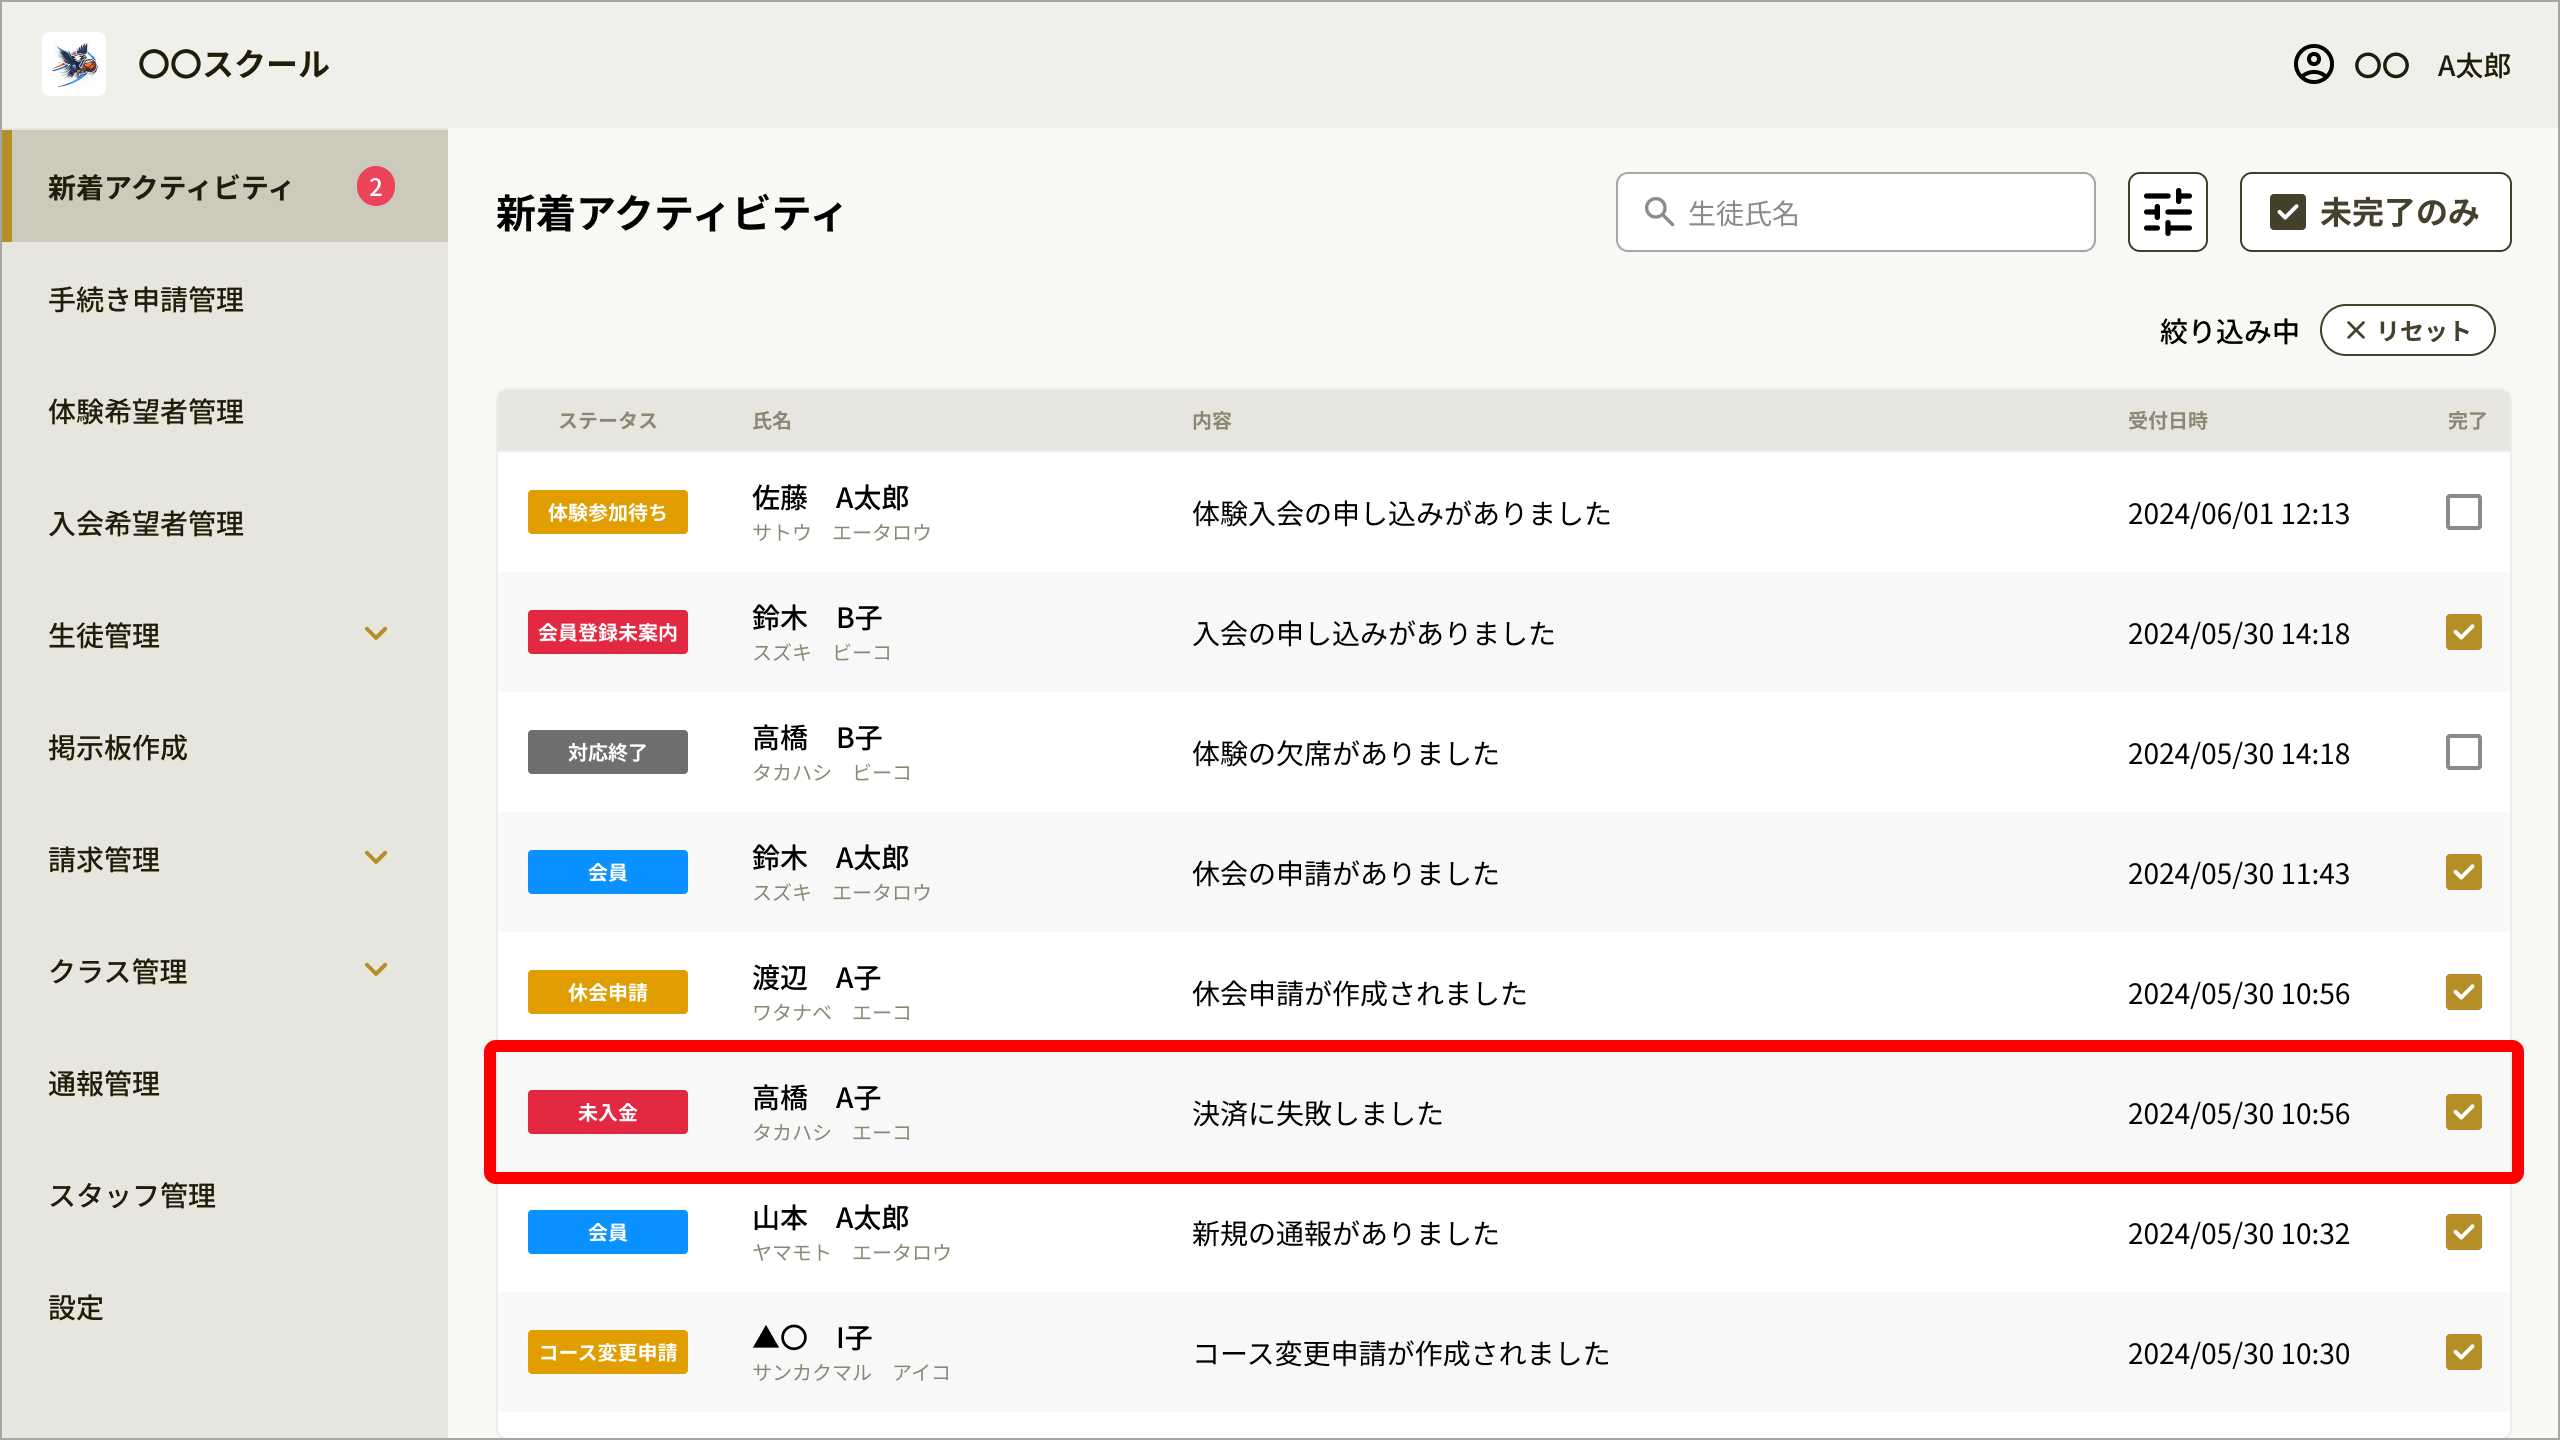Click the A太郎 user name
Image resolution: width=2560 pixels, height=1440 pixels.
2474,66
